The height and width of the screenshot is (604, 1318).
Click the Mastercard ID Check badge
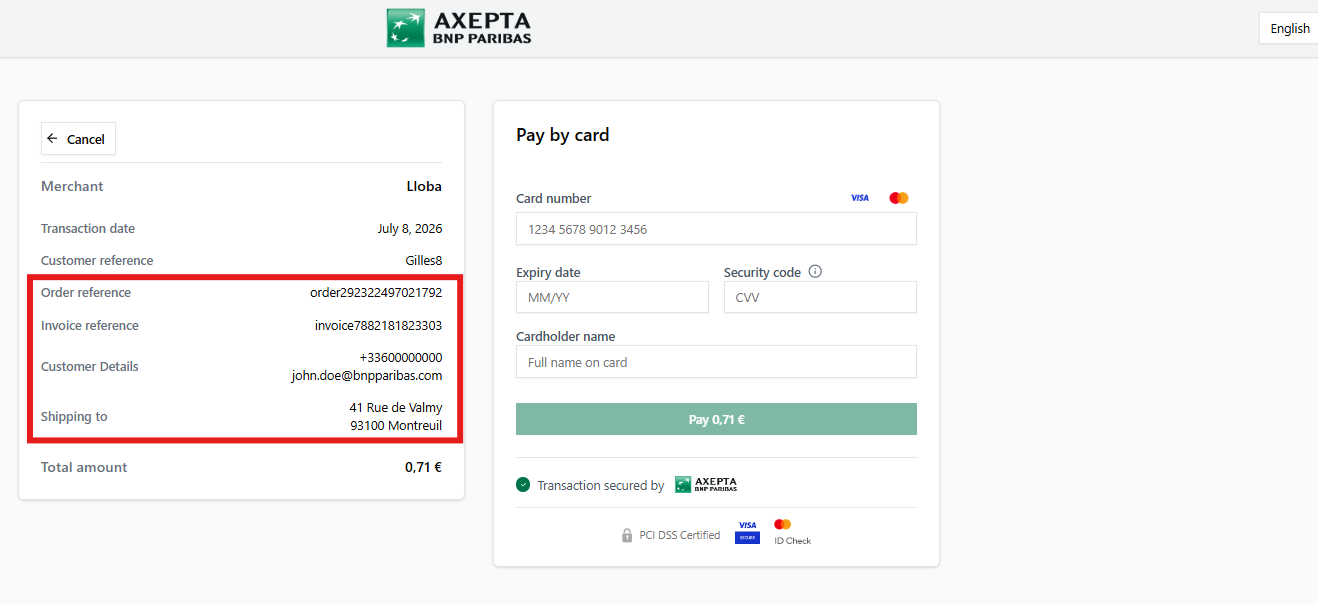(792, 532)
